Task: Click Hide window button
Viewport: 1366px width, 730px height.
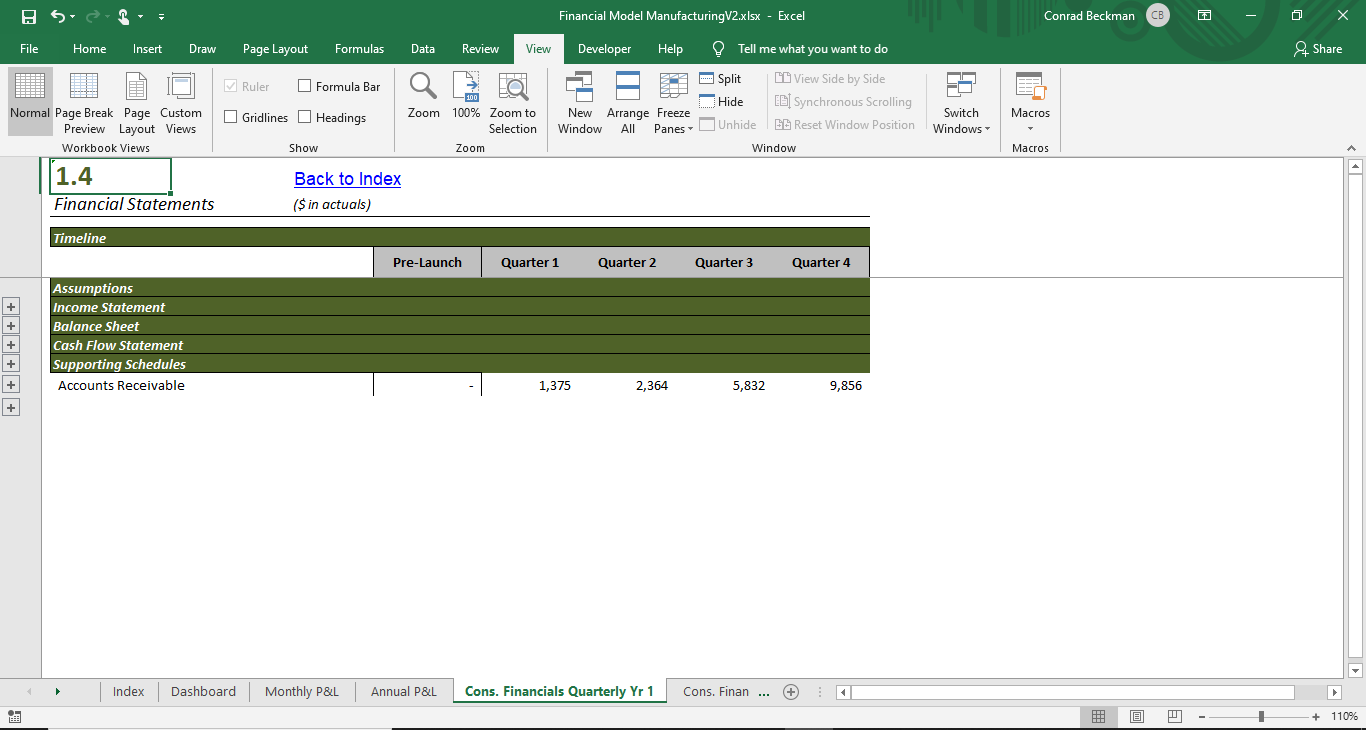Action: coord(721,101)
